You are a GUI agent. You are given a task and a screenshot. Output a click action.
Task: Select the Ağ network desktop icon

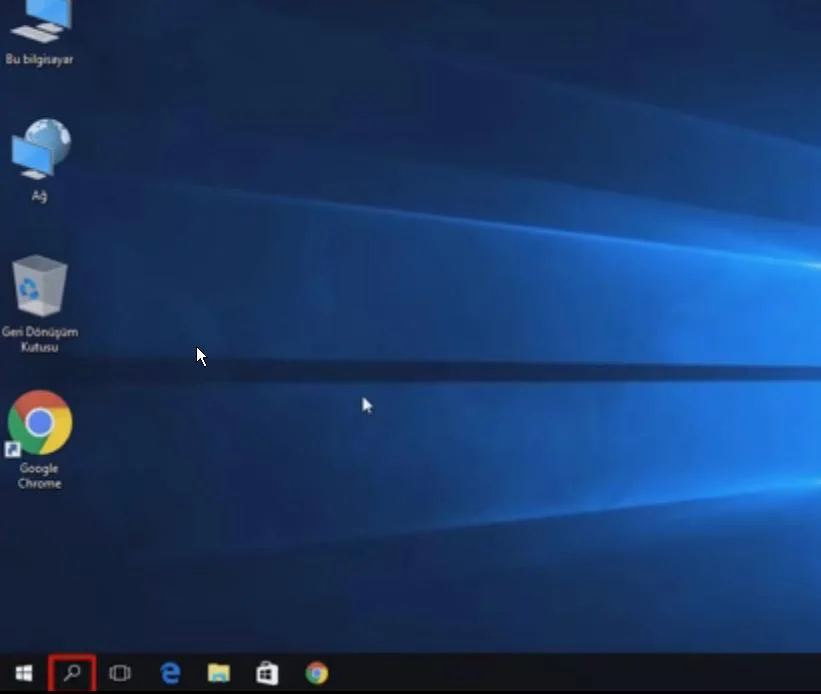coord(40,150)
